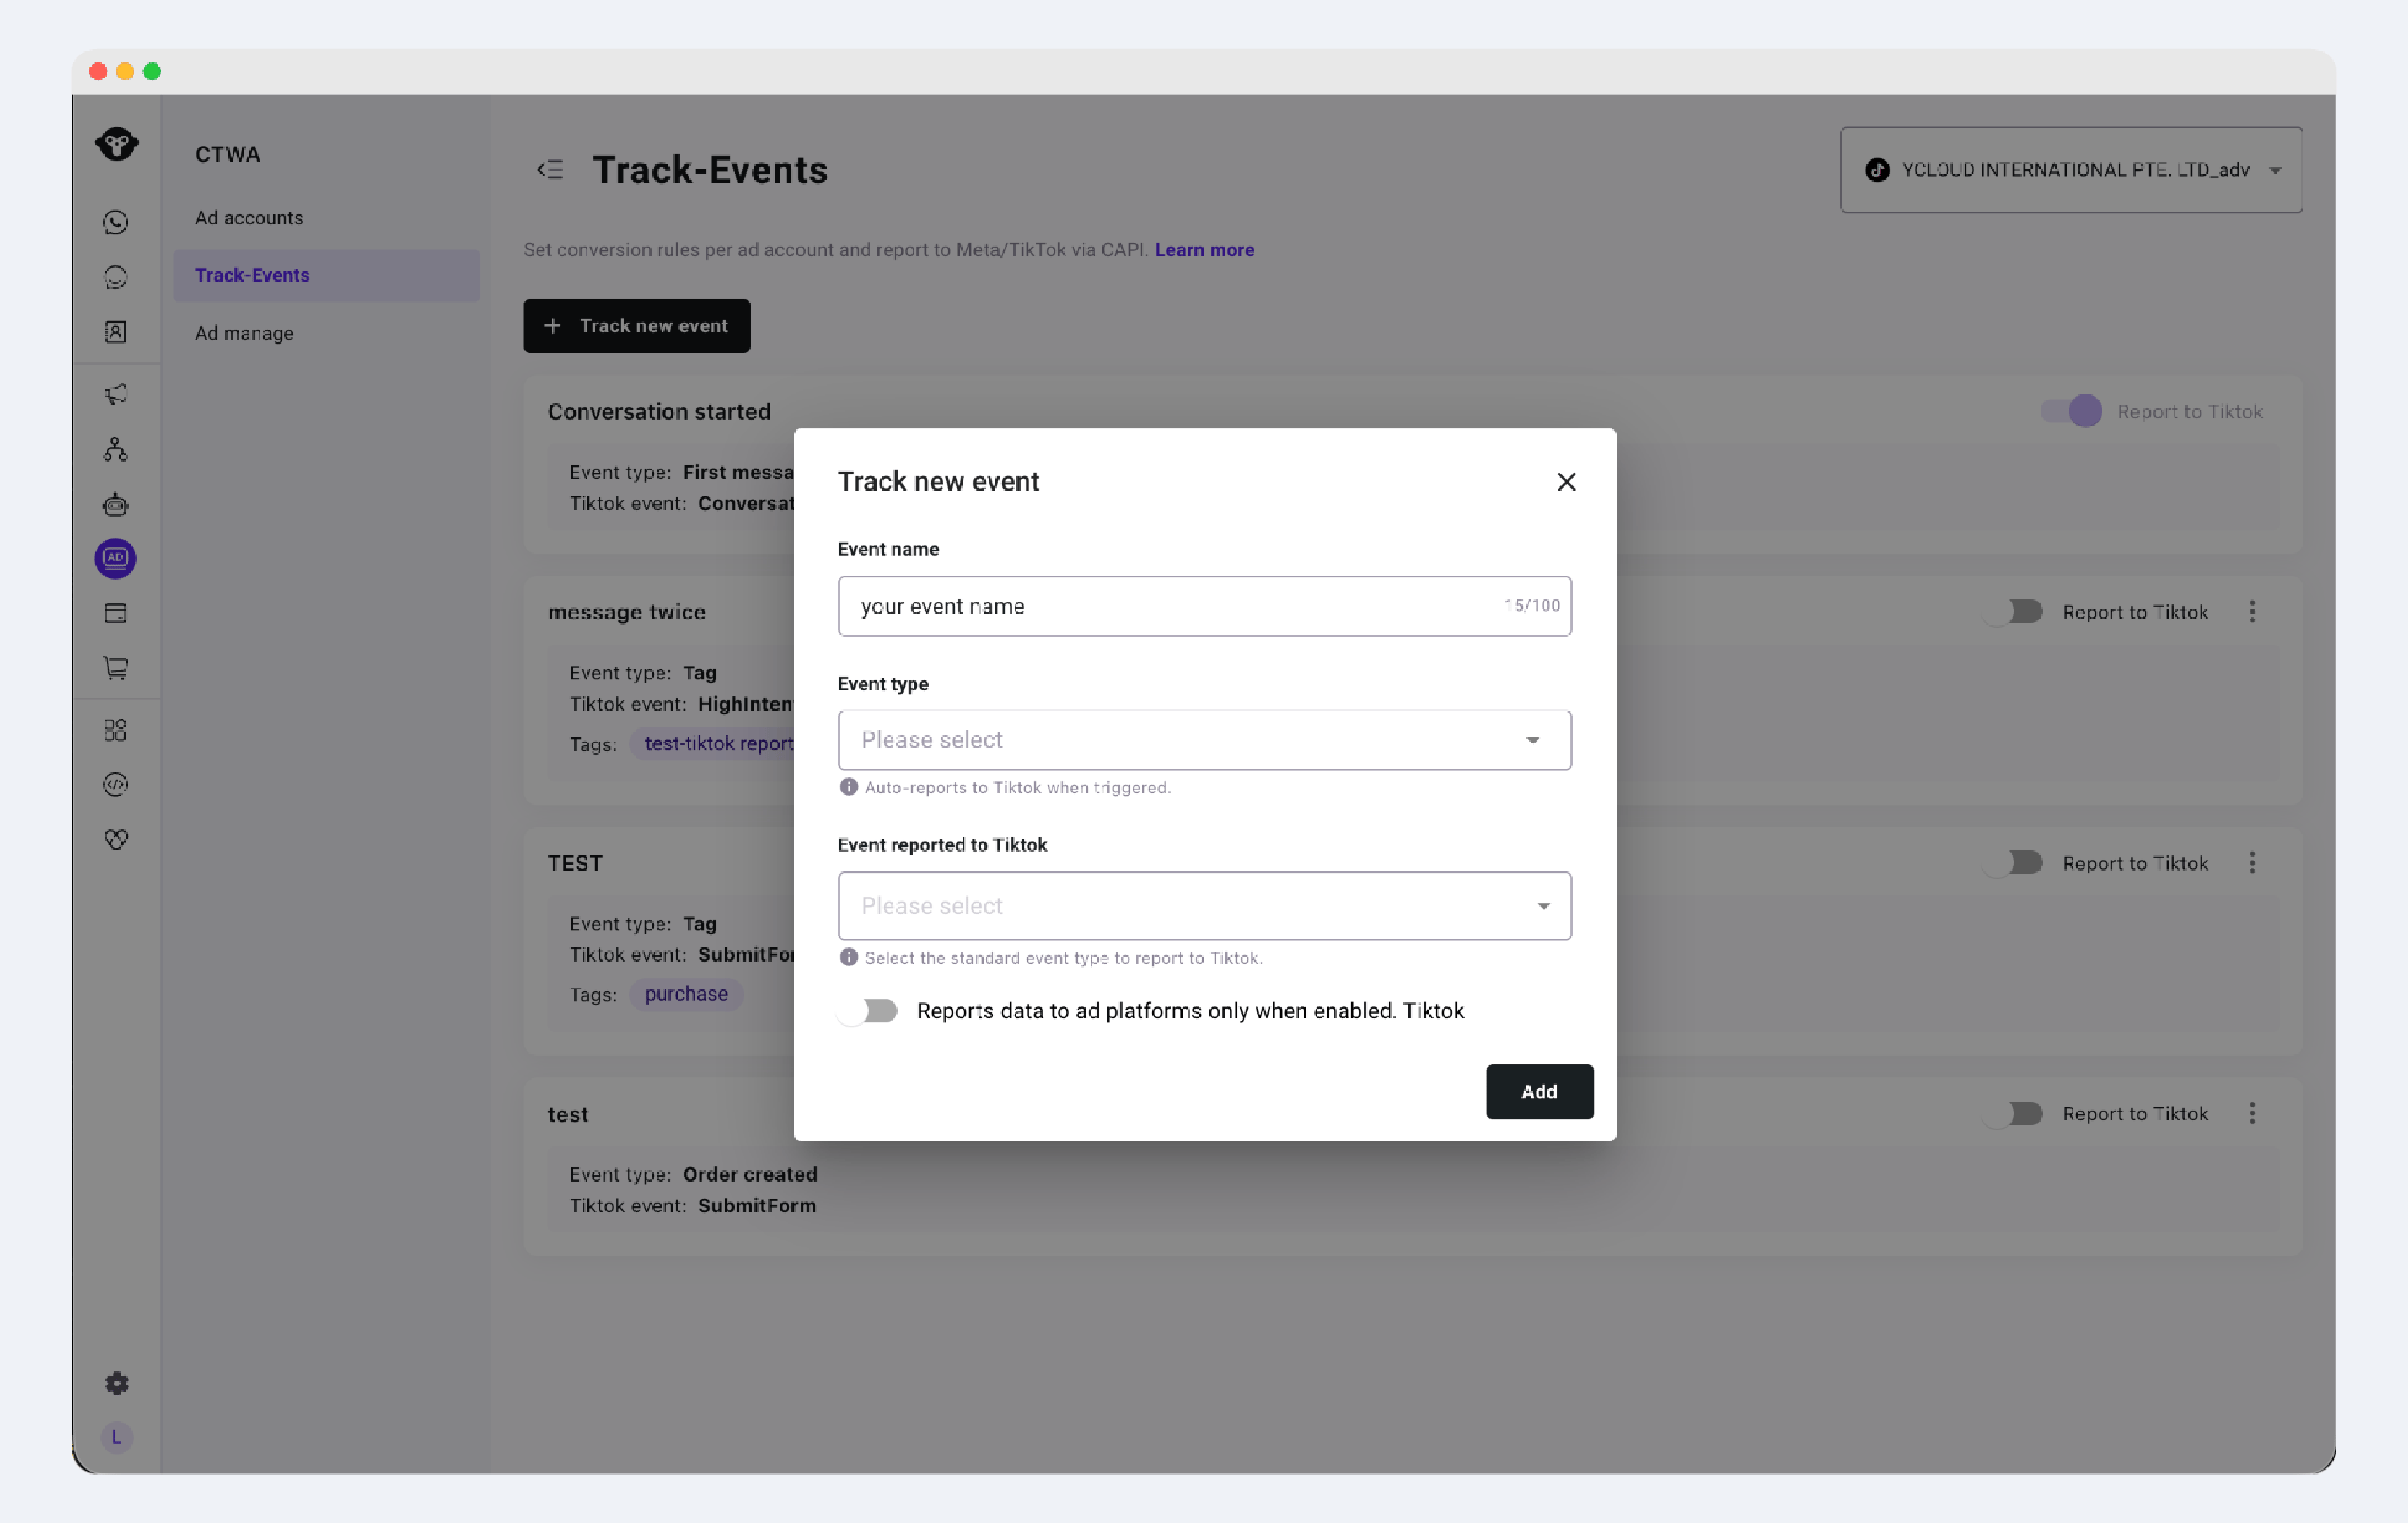
Task: Go to Track-Events menu item
Action: click(326, 275)
